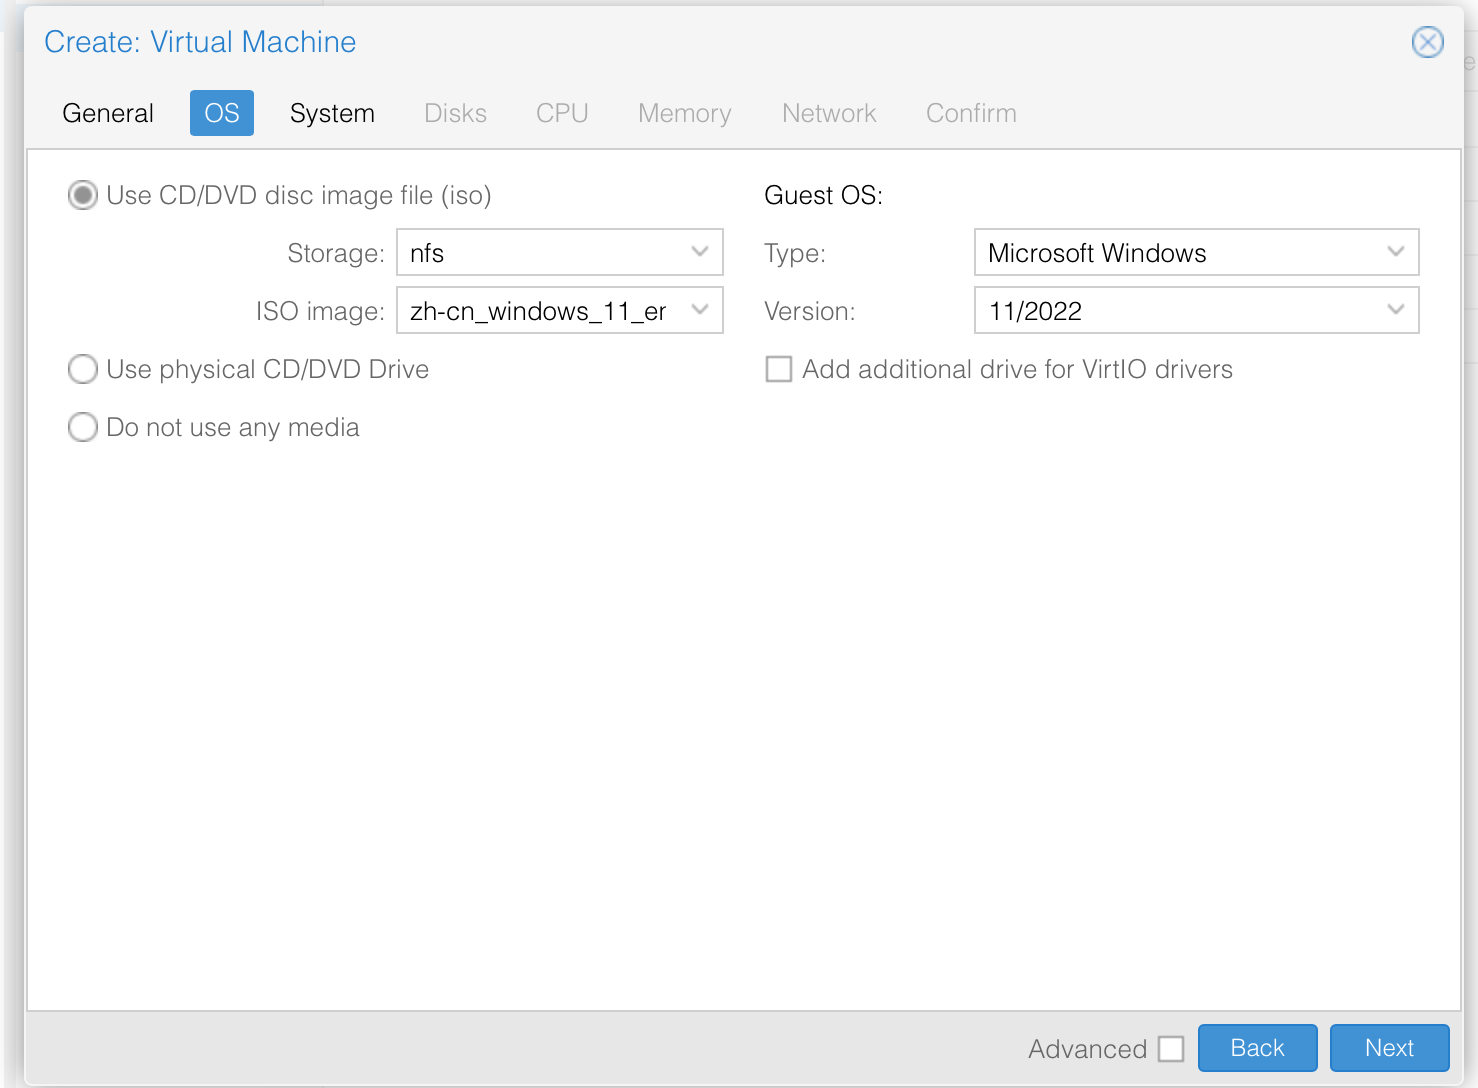Jump to the Confirm tab
The image size is (1478, 1088).
971,113
